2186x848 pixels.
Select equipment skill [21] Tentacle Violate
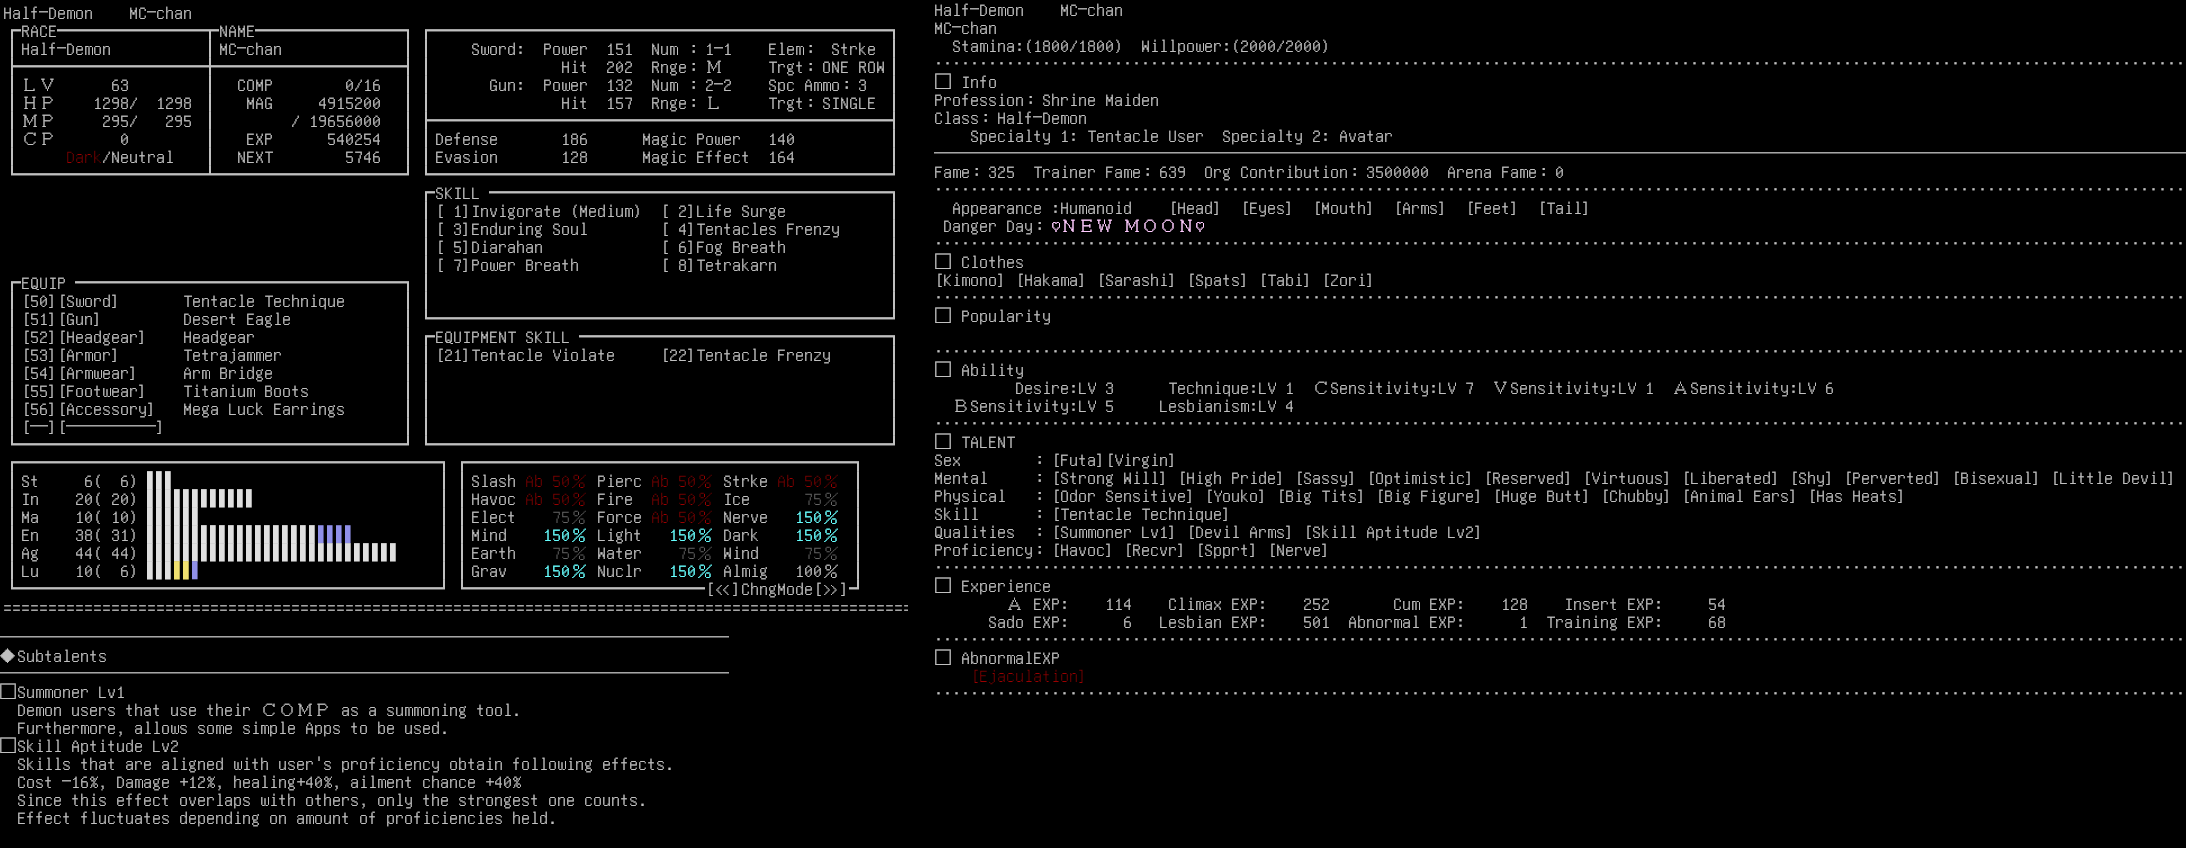pos(525,356)
